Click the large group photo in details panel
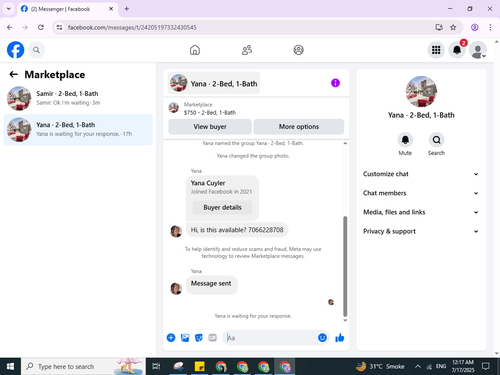The height and width of the screenshot is (375, 500). [421, 91]
